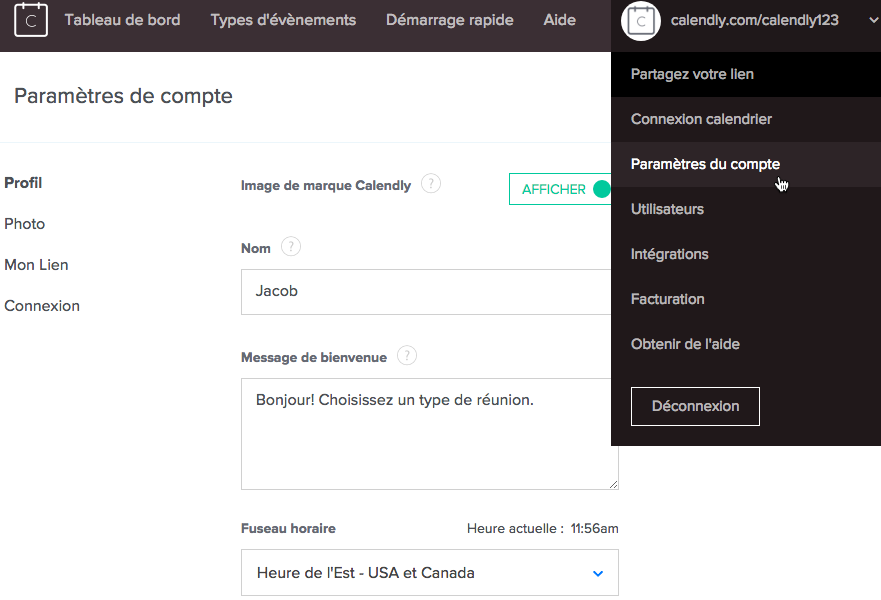The height and width of the screenshot is (600, 881).
Task: Select Obtenir de l'aide
Action: coord(746,344)
